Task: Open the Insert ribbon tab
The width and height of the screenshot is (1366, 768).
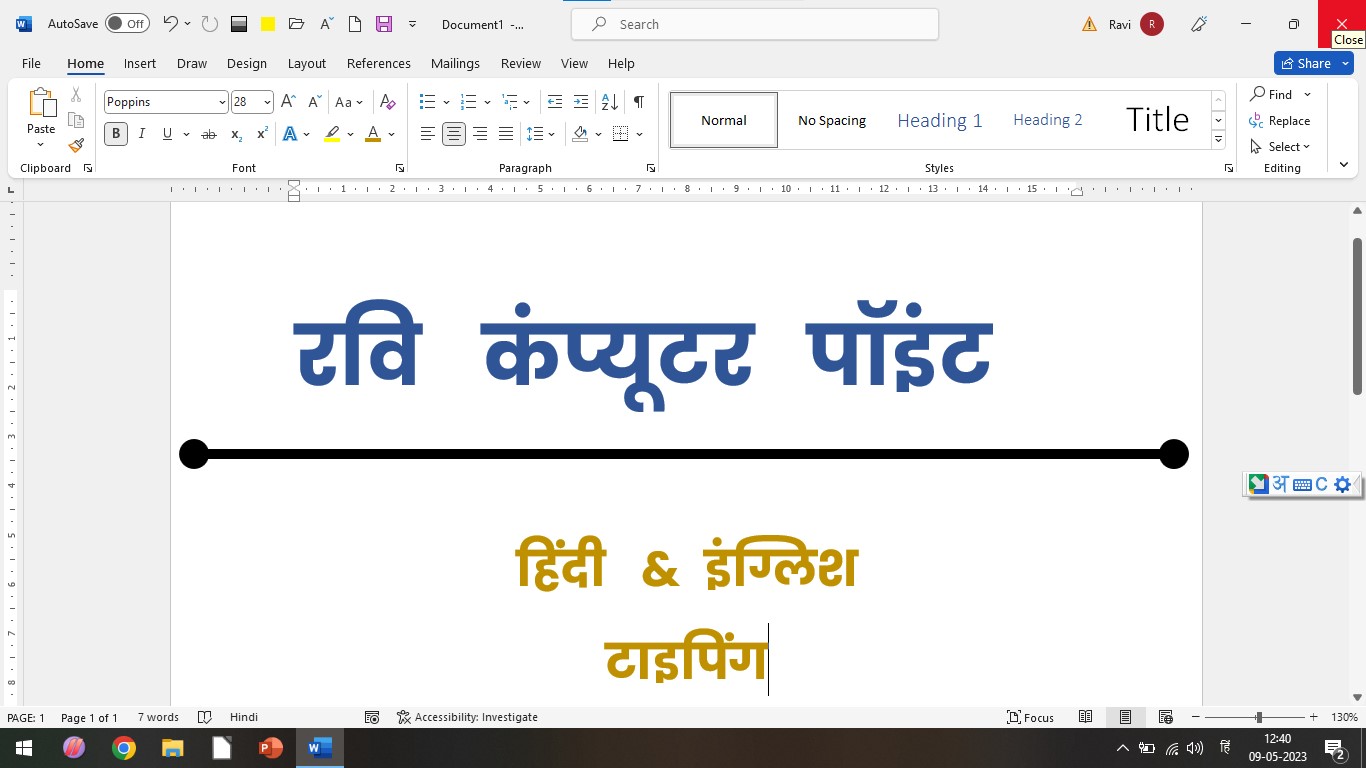Action: click(139, 63)
